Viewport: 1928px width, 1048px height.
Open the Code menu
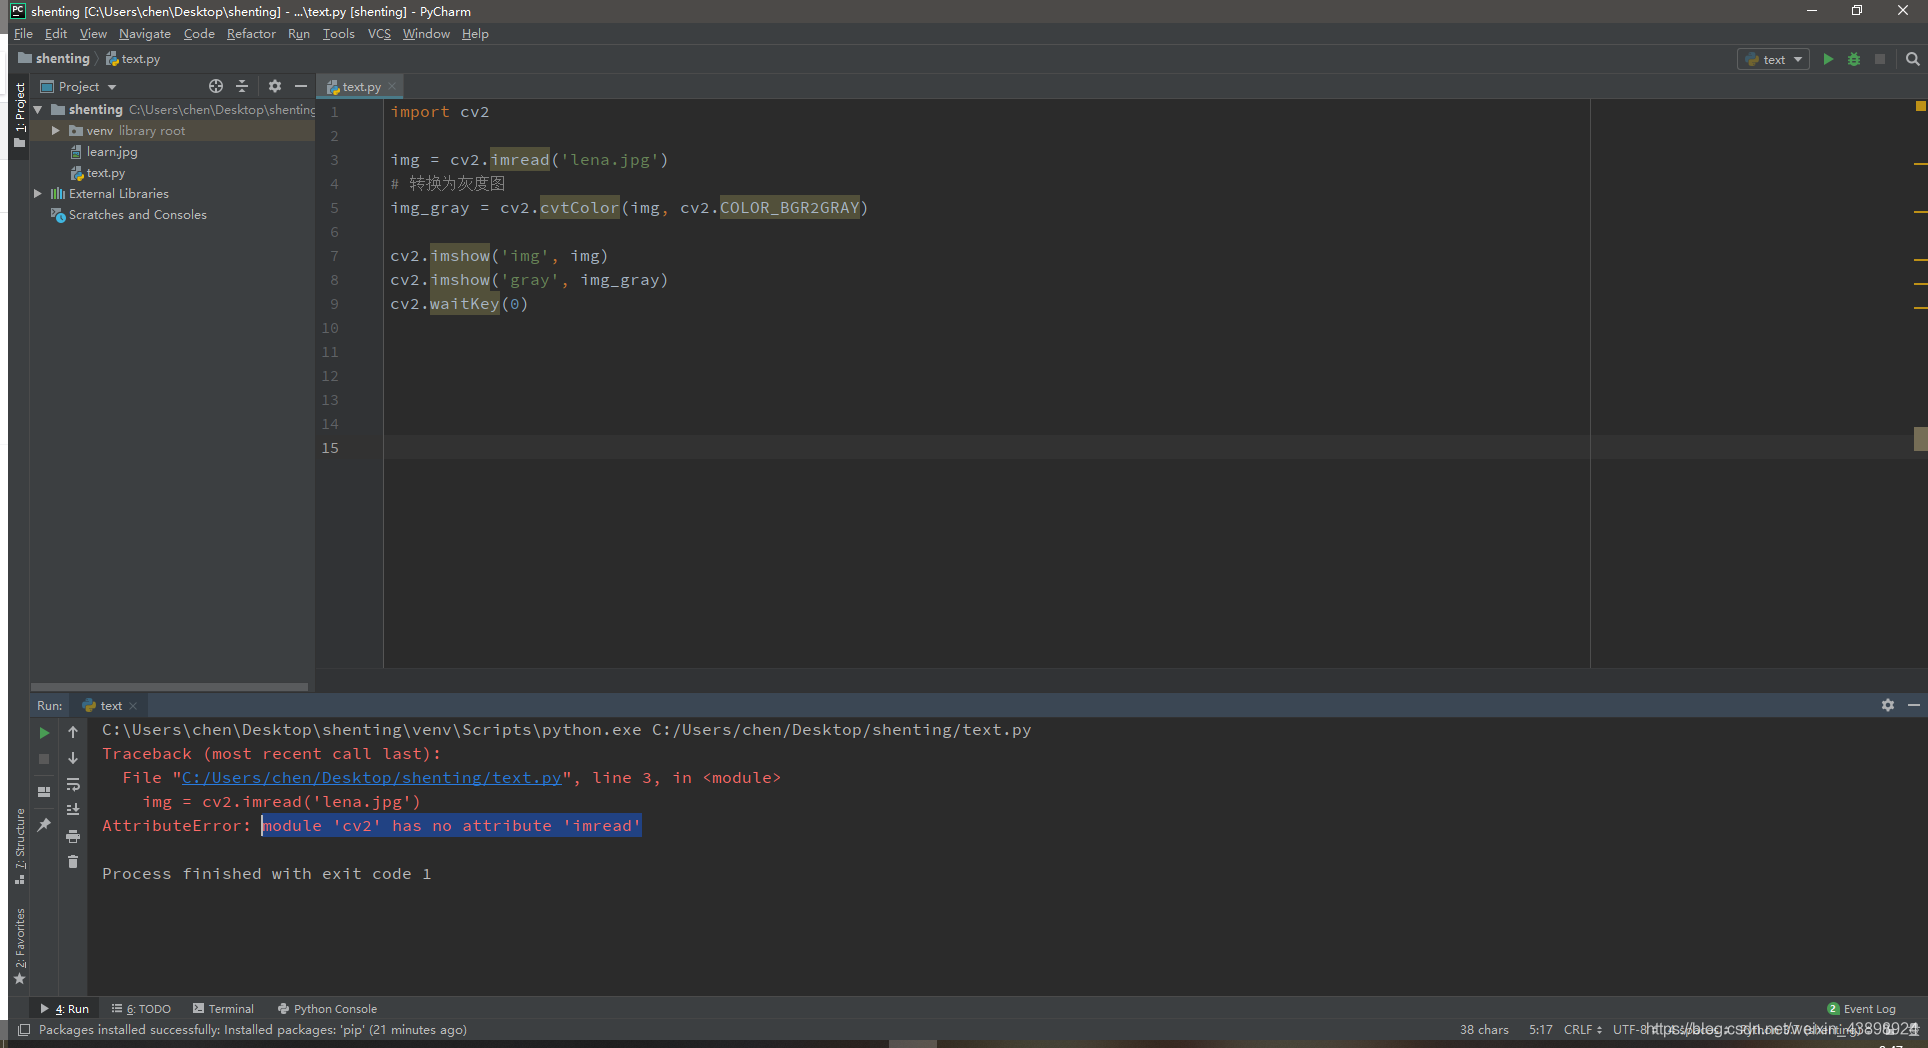pos(199,34)
